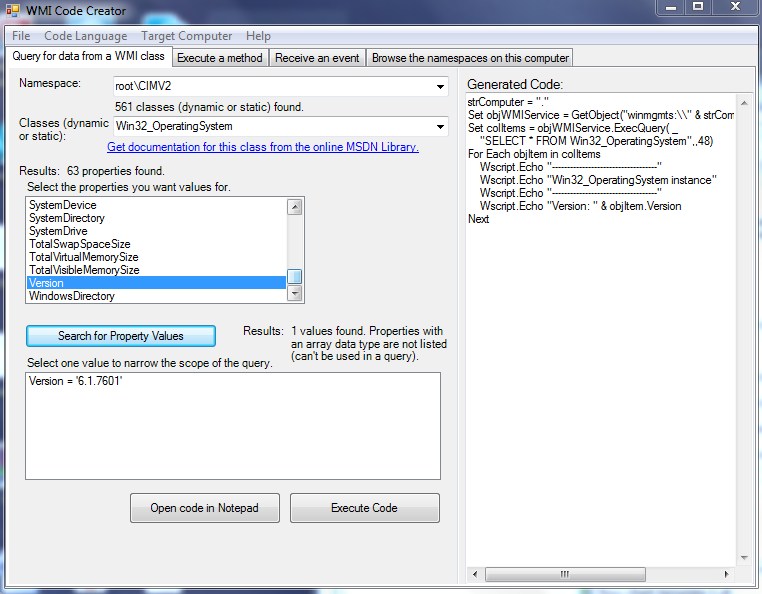Click generated code scroll down arrow

click(x=744, y=558)
